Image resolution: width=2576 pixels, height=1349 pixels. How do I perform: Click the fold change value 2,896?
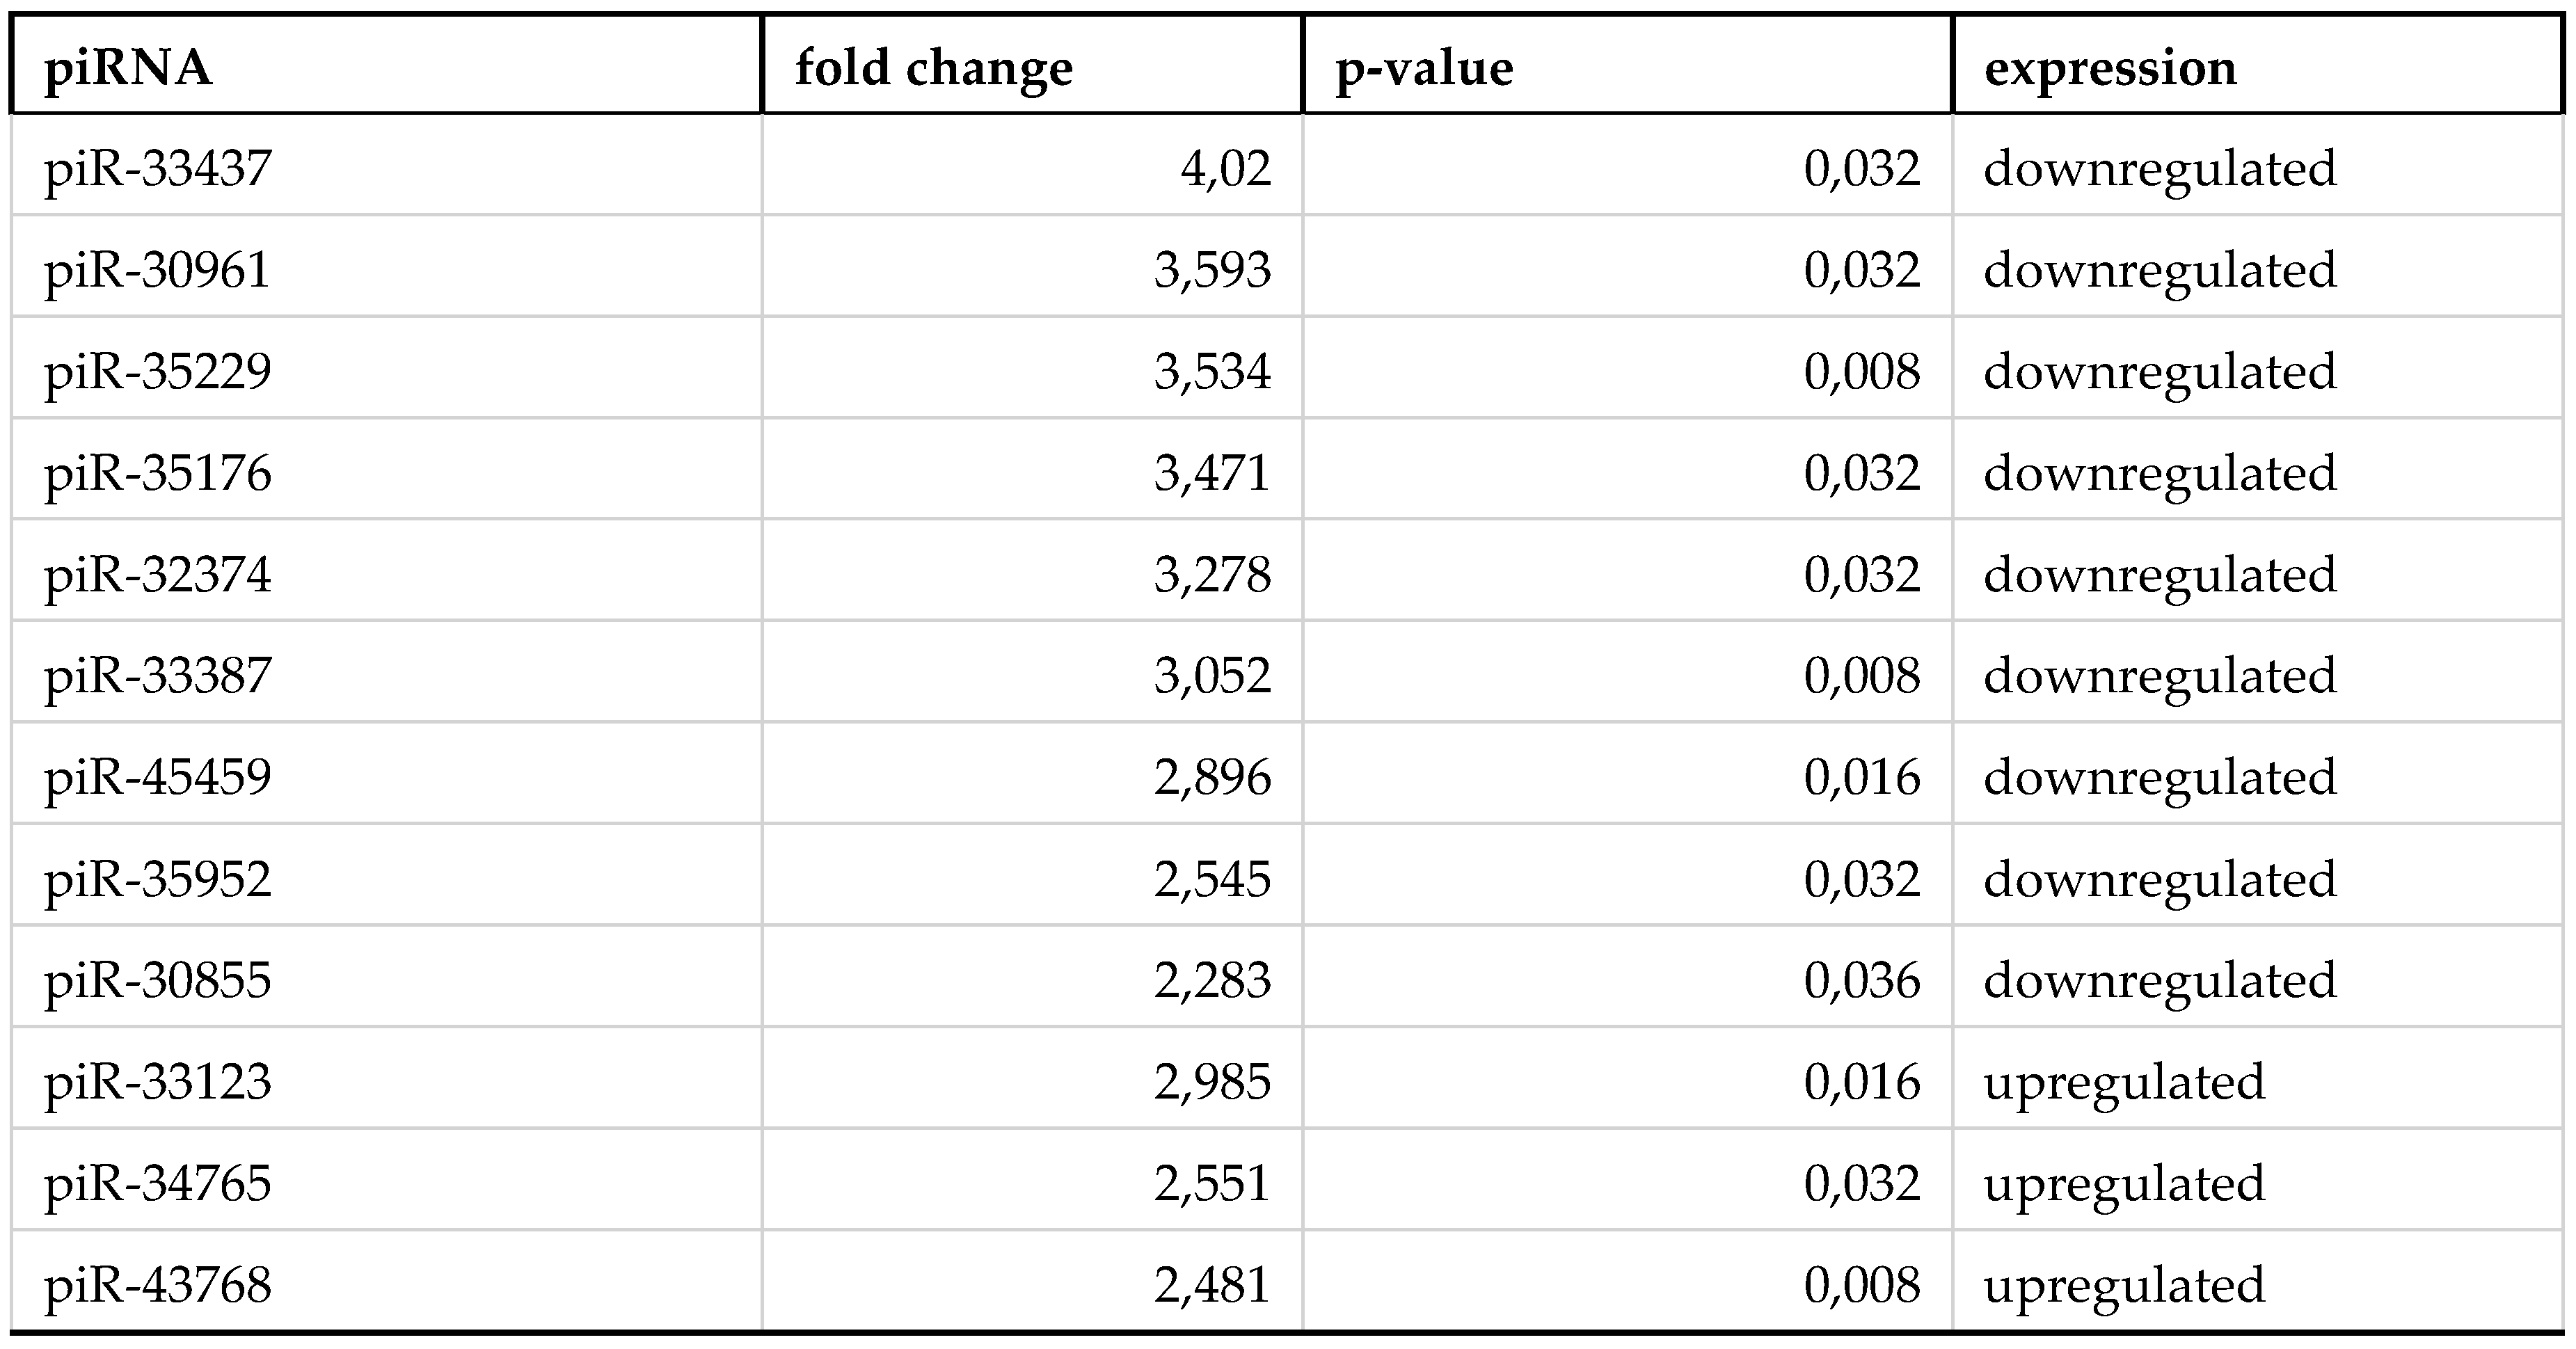point(1212,778)
